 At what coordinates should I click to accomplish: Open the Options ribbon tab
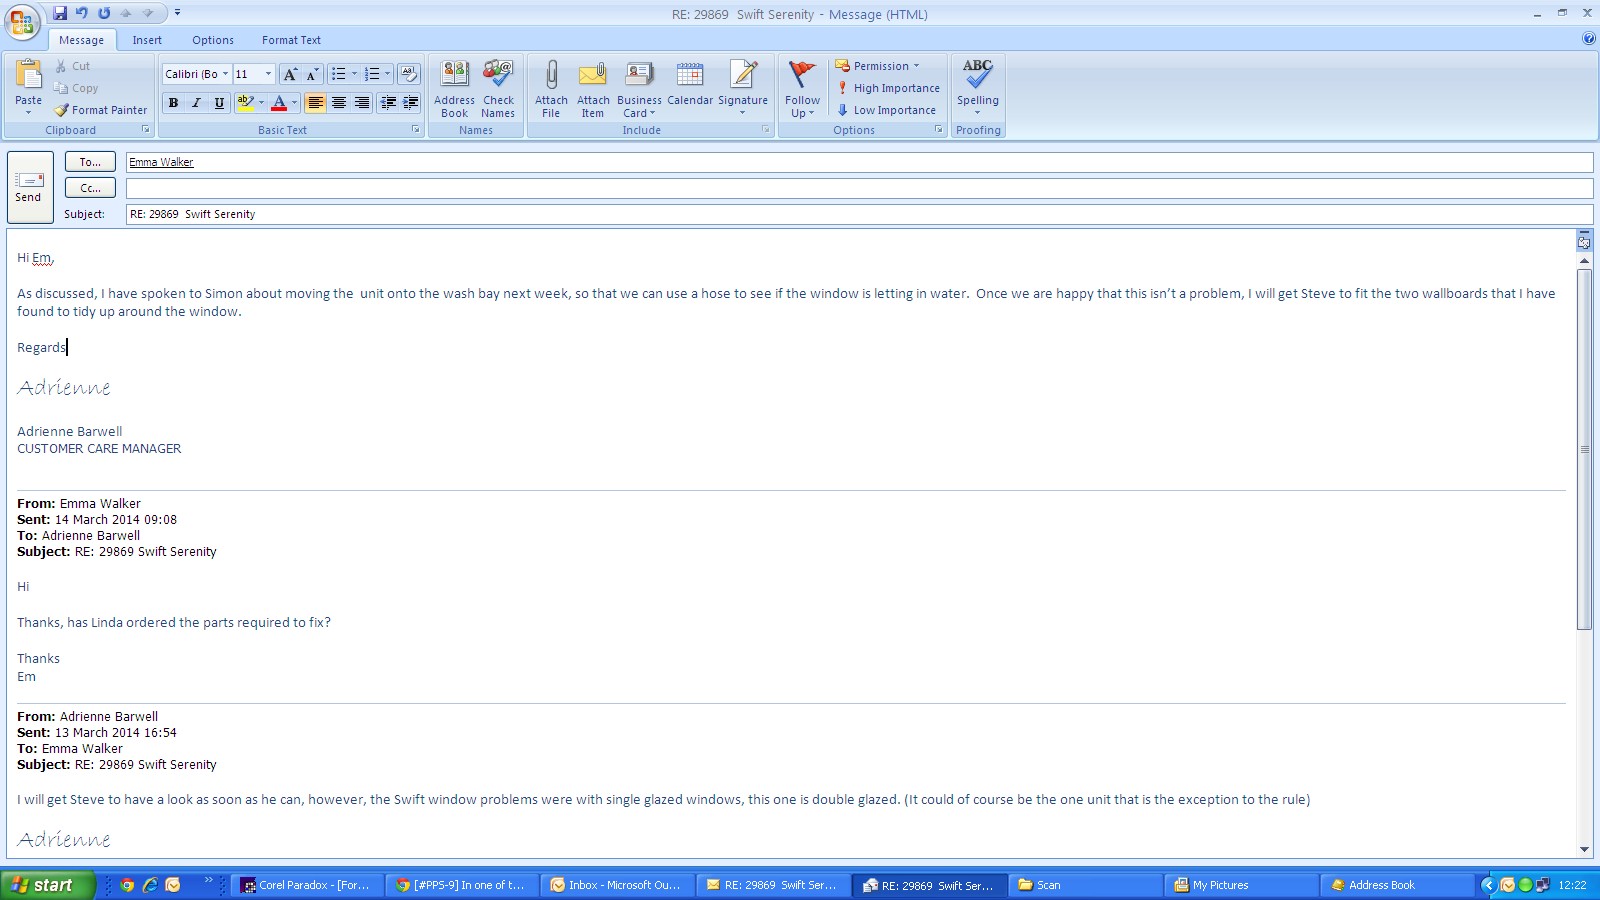213,40
